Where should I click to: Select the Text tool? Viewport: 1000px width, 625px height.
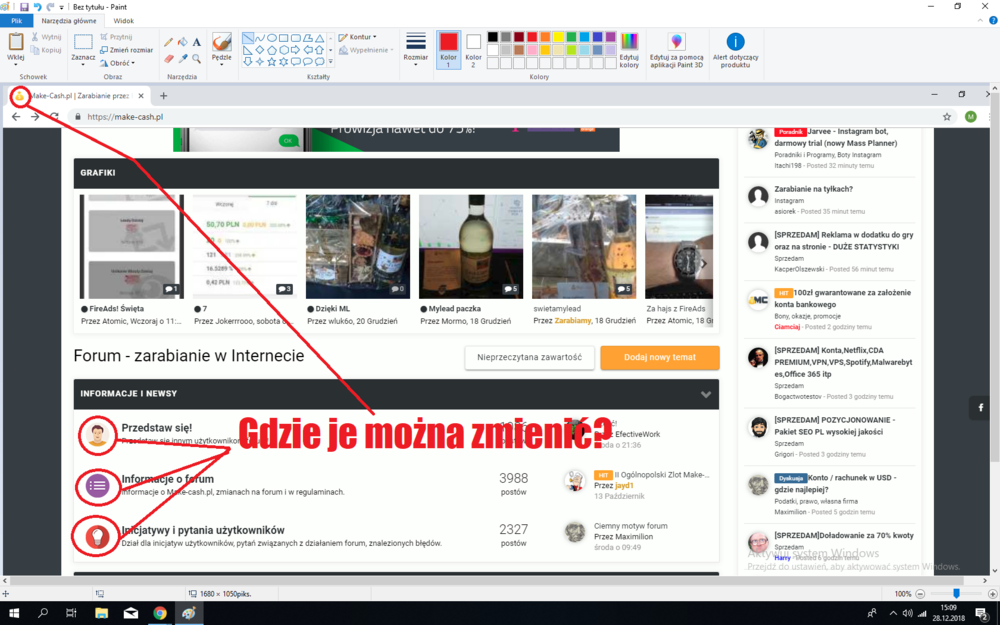click(x=197, y=43)
